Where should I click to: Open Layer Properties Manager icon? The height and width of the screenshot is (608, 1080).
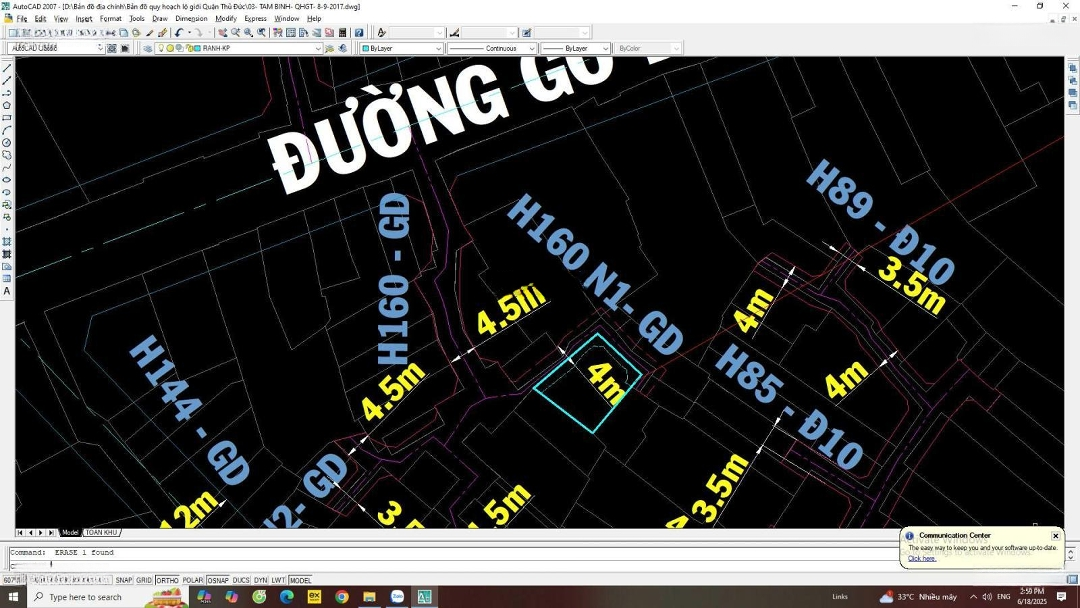coord(147,48)
